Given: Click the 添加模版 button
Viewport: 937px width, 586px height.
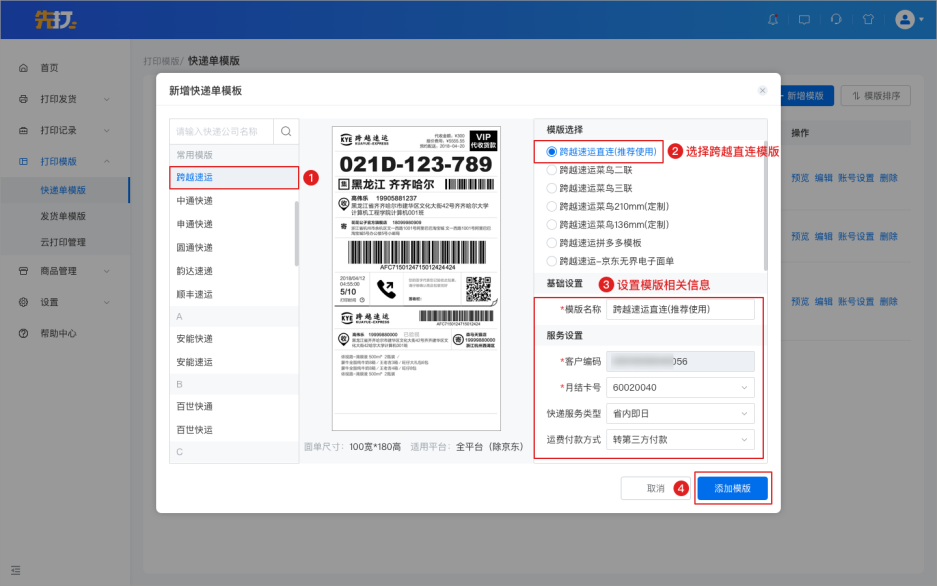Looking at the screenshot, I should tap(732, 488).
